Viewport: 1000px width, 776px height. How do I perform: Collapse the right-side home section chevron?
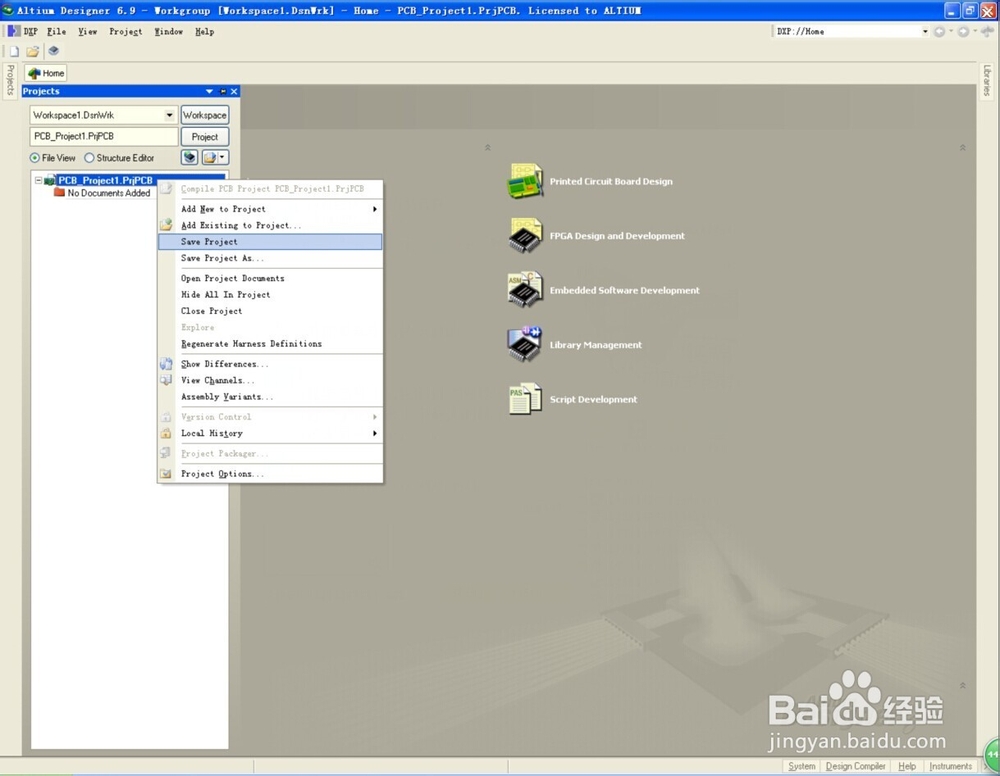(962, 147)
